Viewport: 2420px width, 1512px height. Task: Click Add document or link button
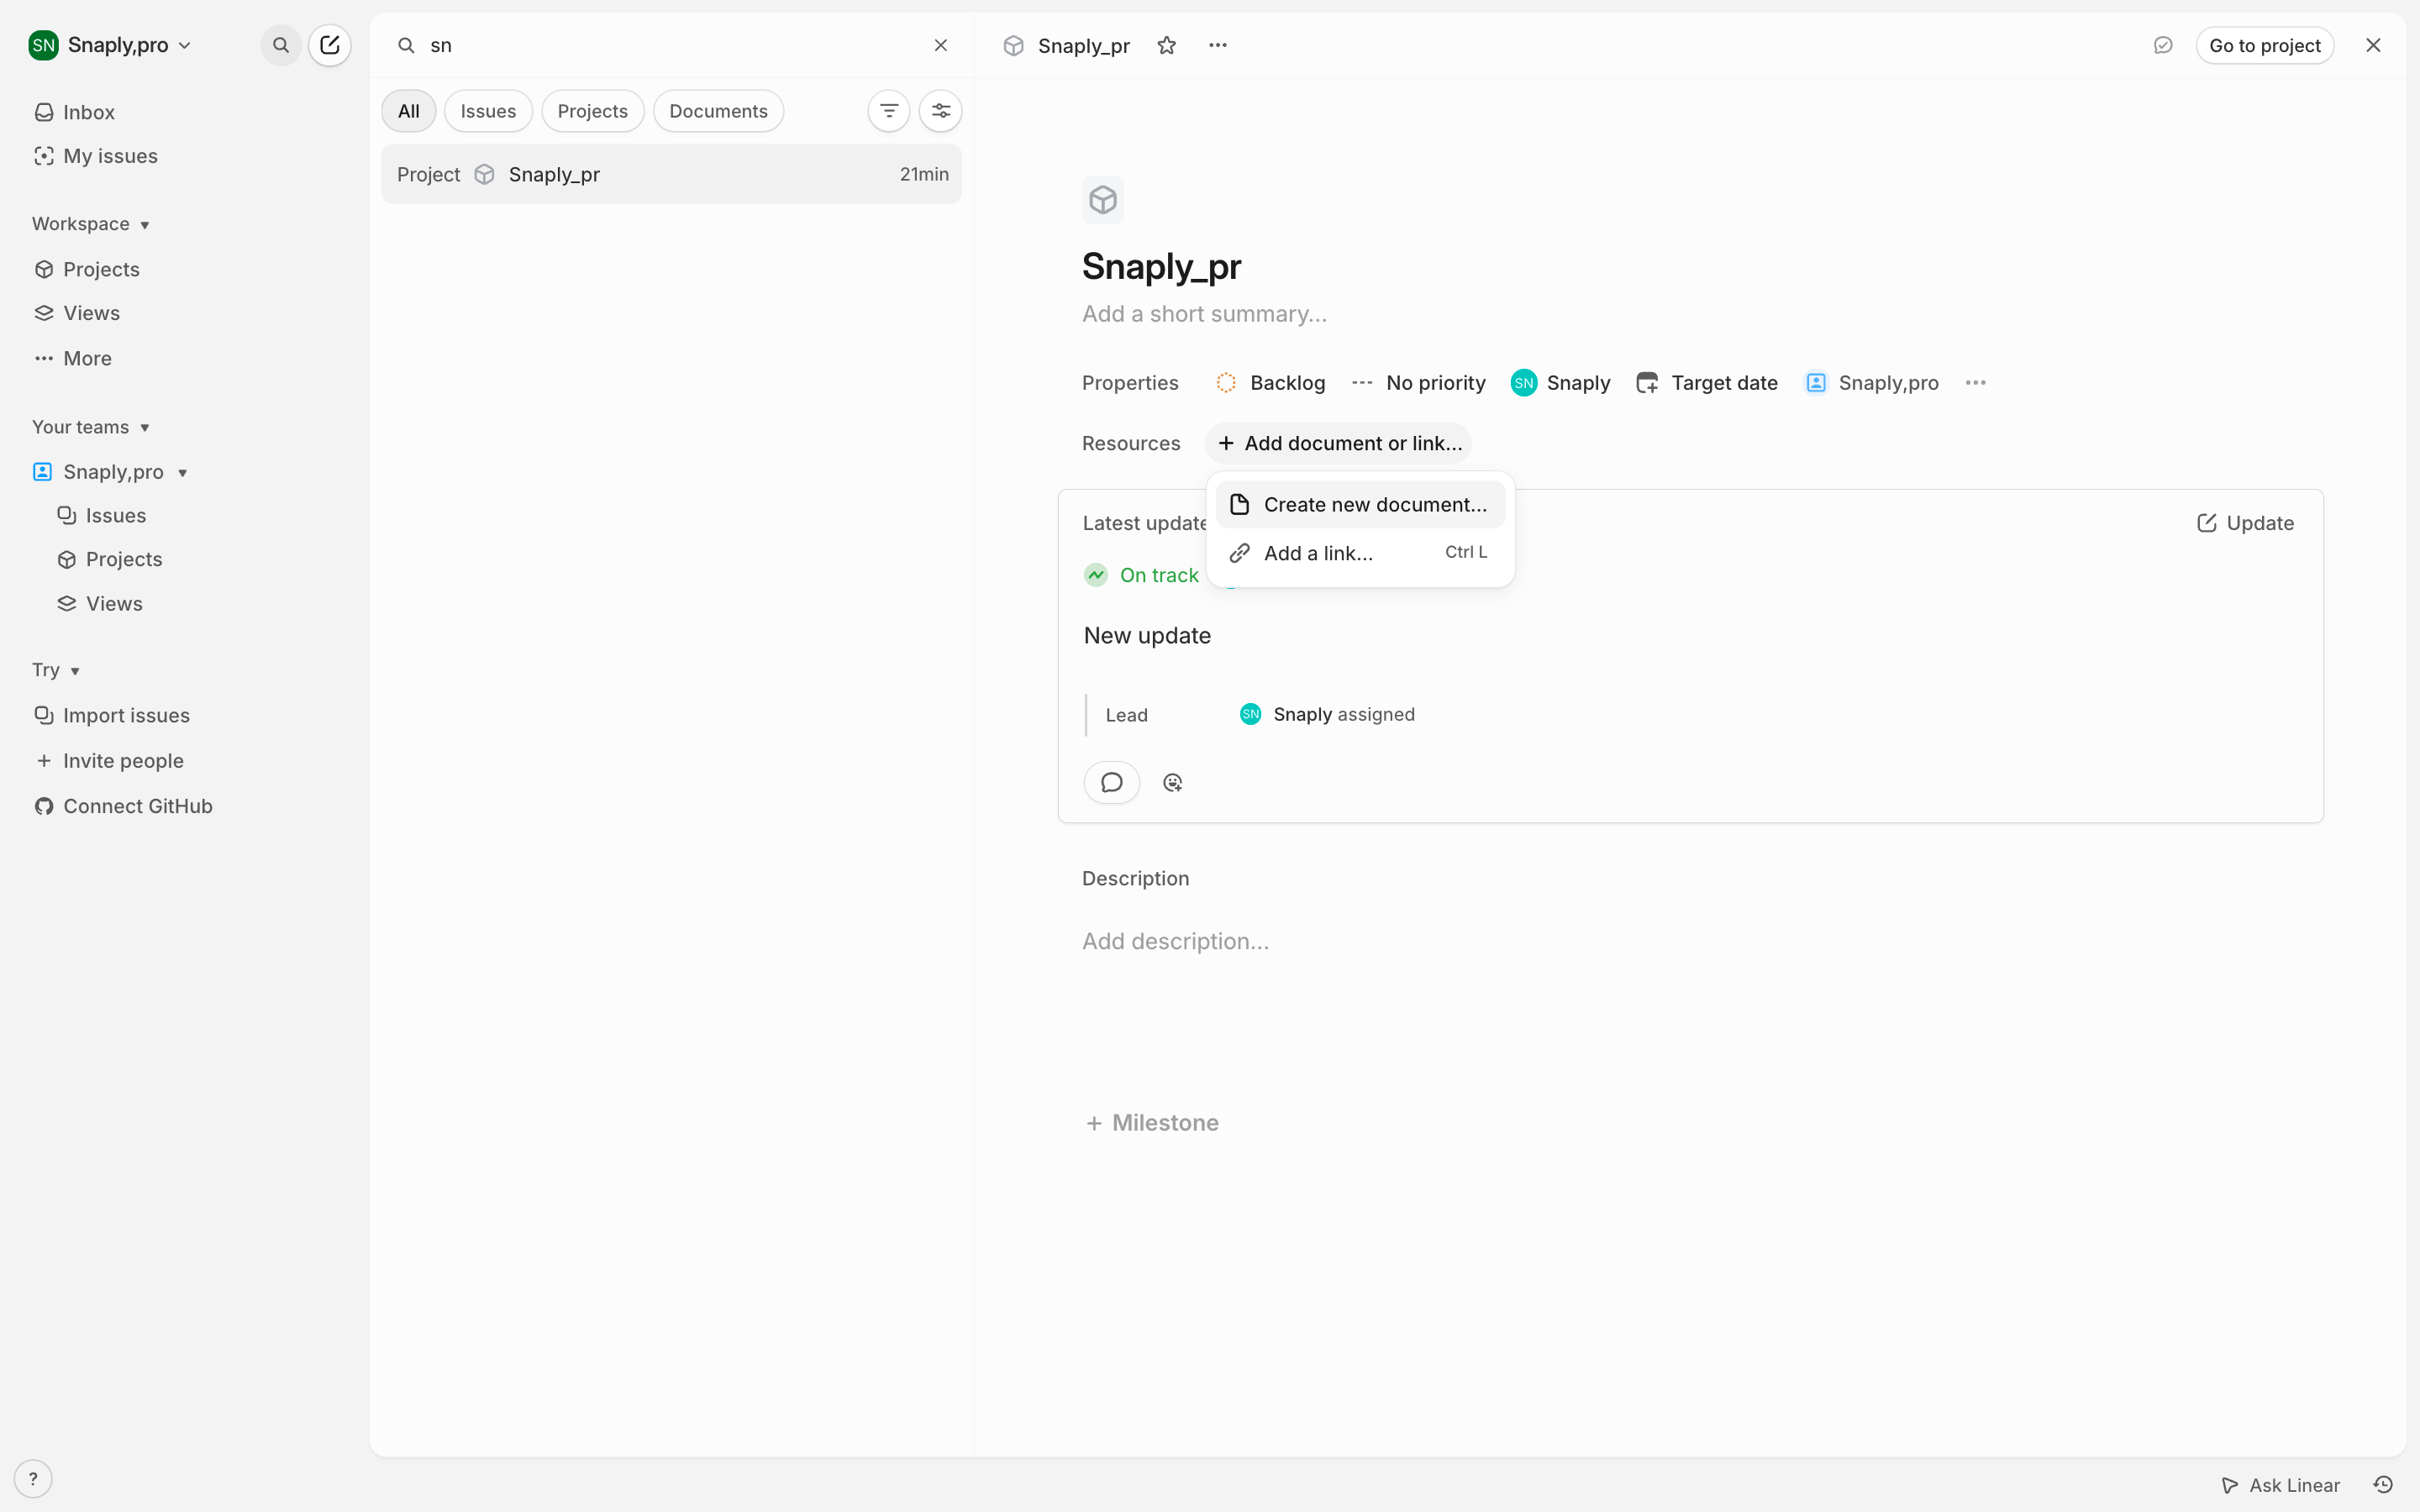[x=1338, y=443]
